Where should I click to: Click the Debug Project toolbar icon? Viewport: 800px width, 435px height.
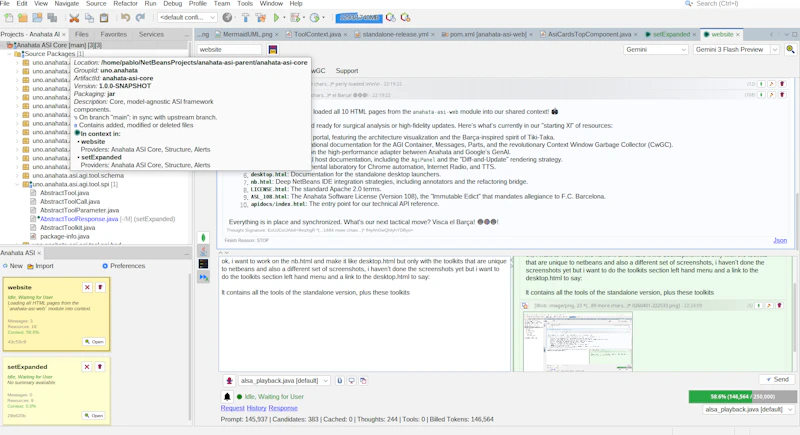tap(295, 18)
